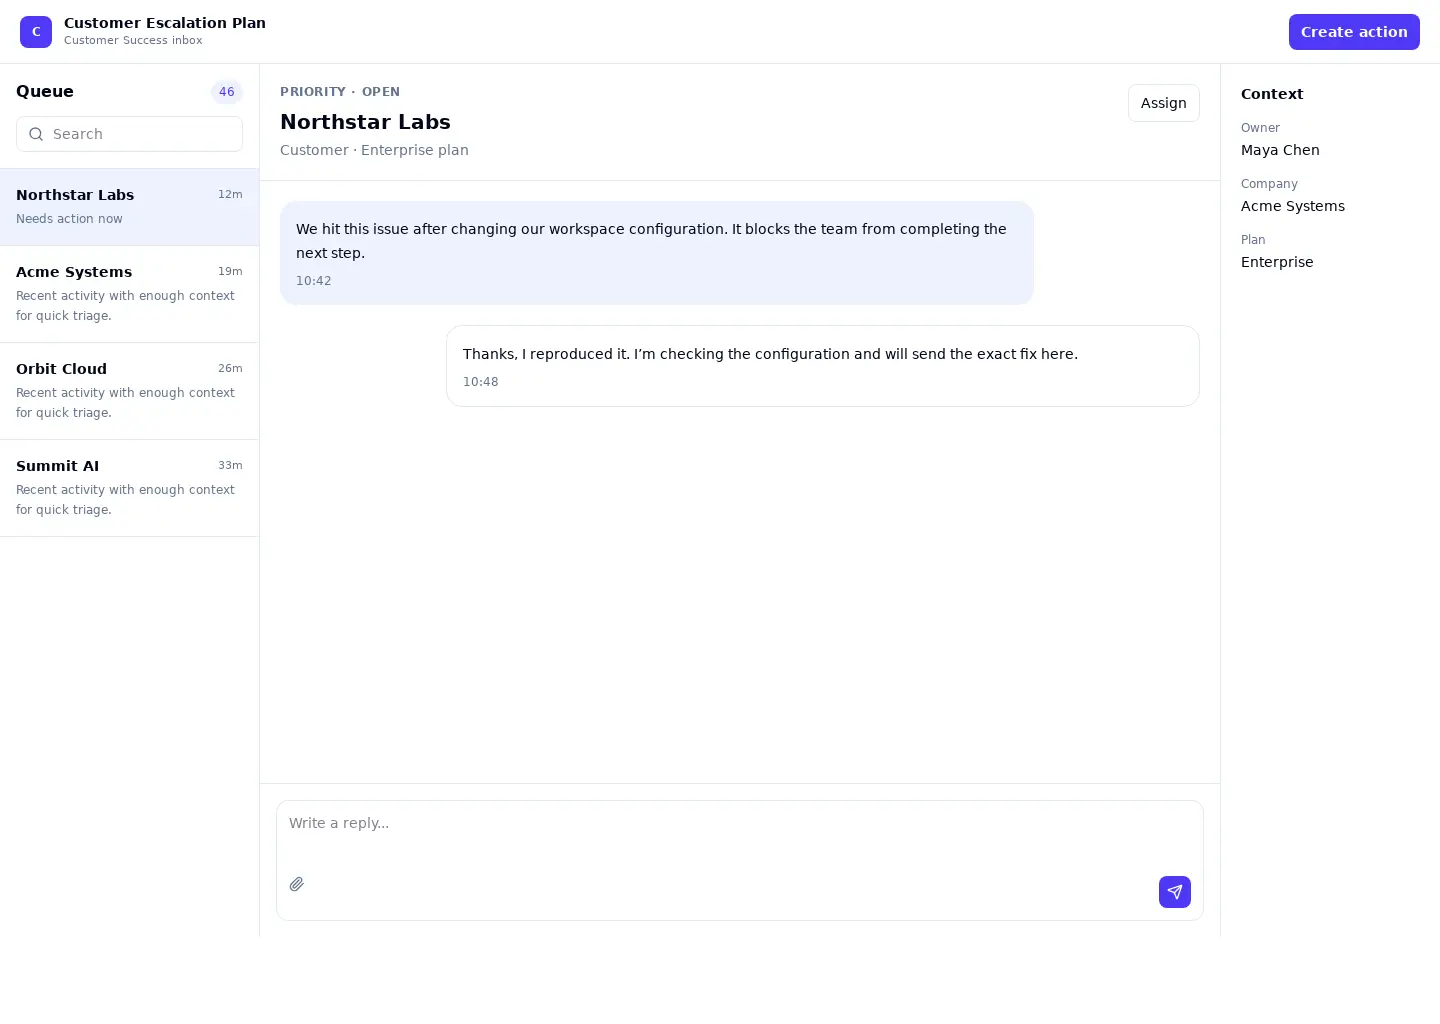Click the Context panel heading
1440x1024 pixels.
point(1272,94)
